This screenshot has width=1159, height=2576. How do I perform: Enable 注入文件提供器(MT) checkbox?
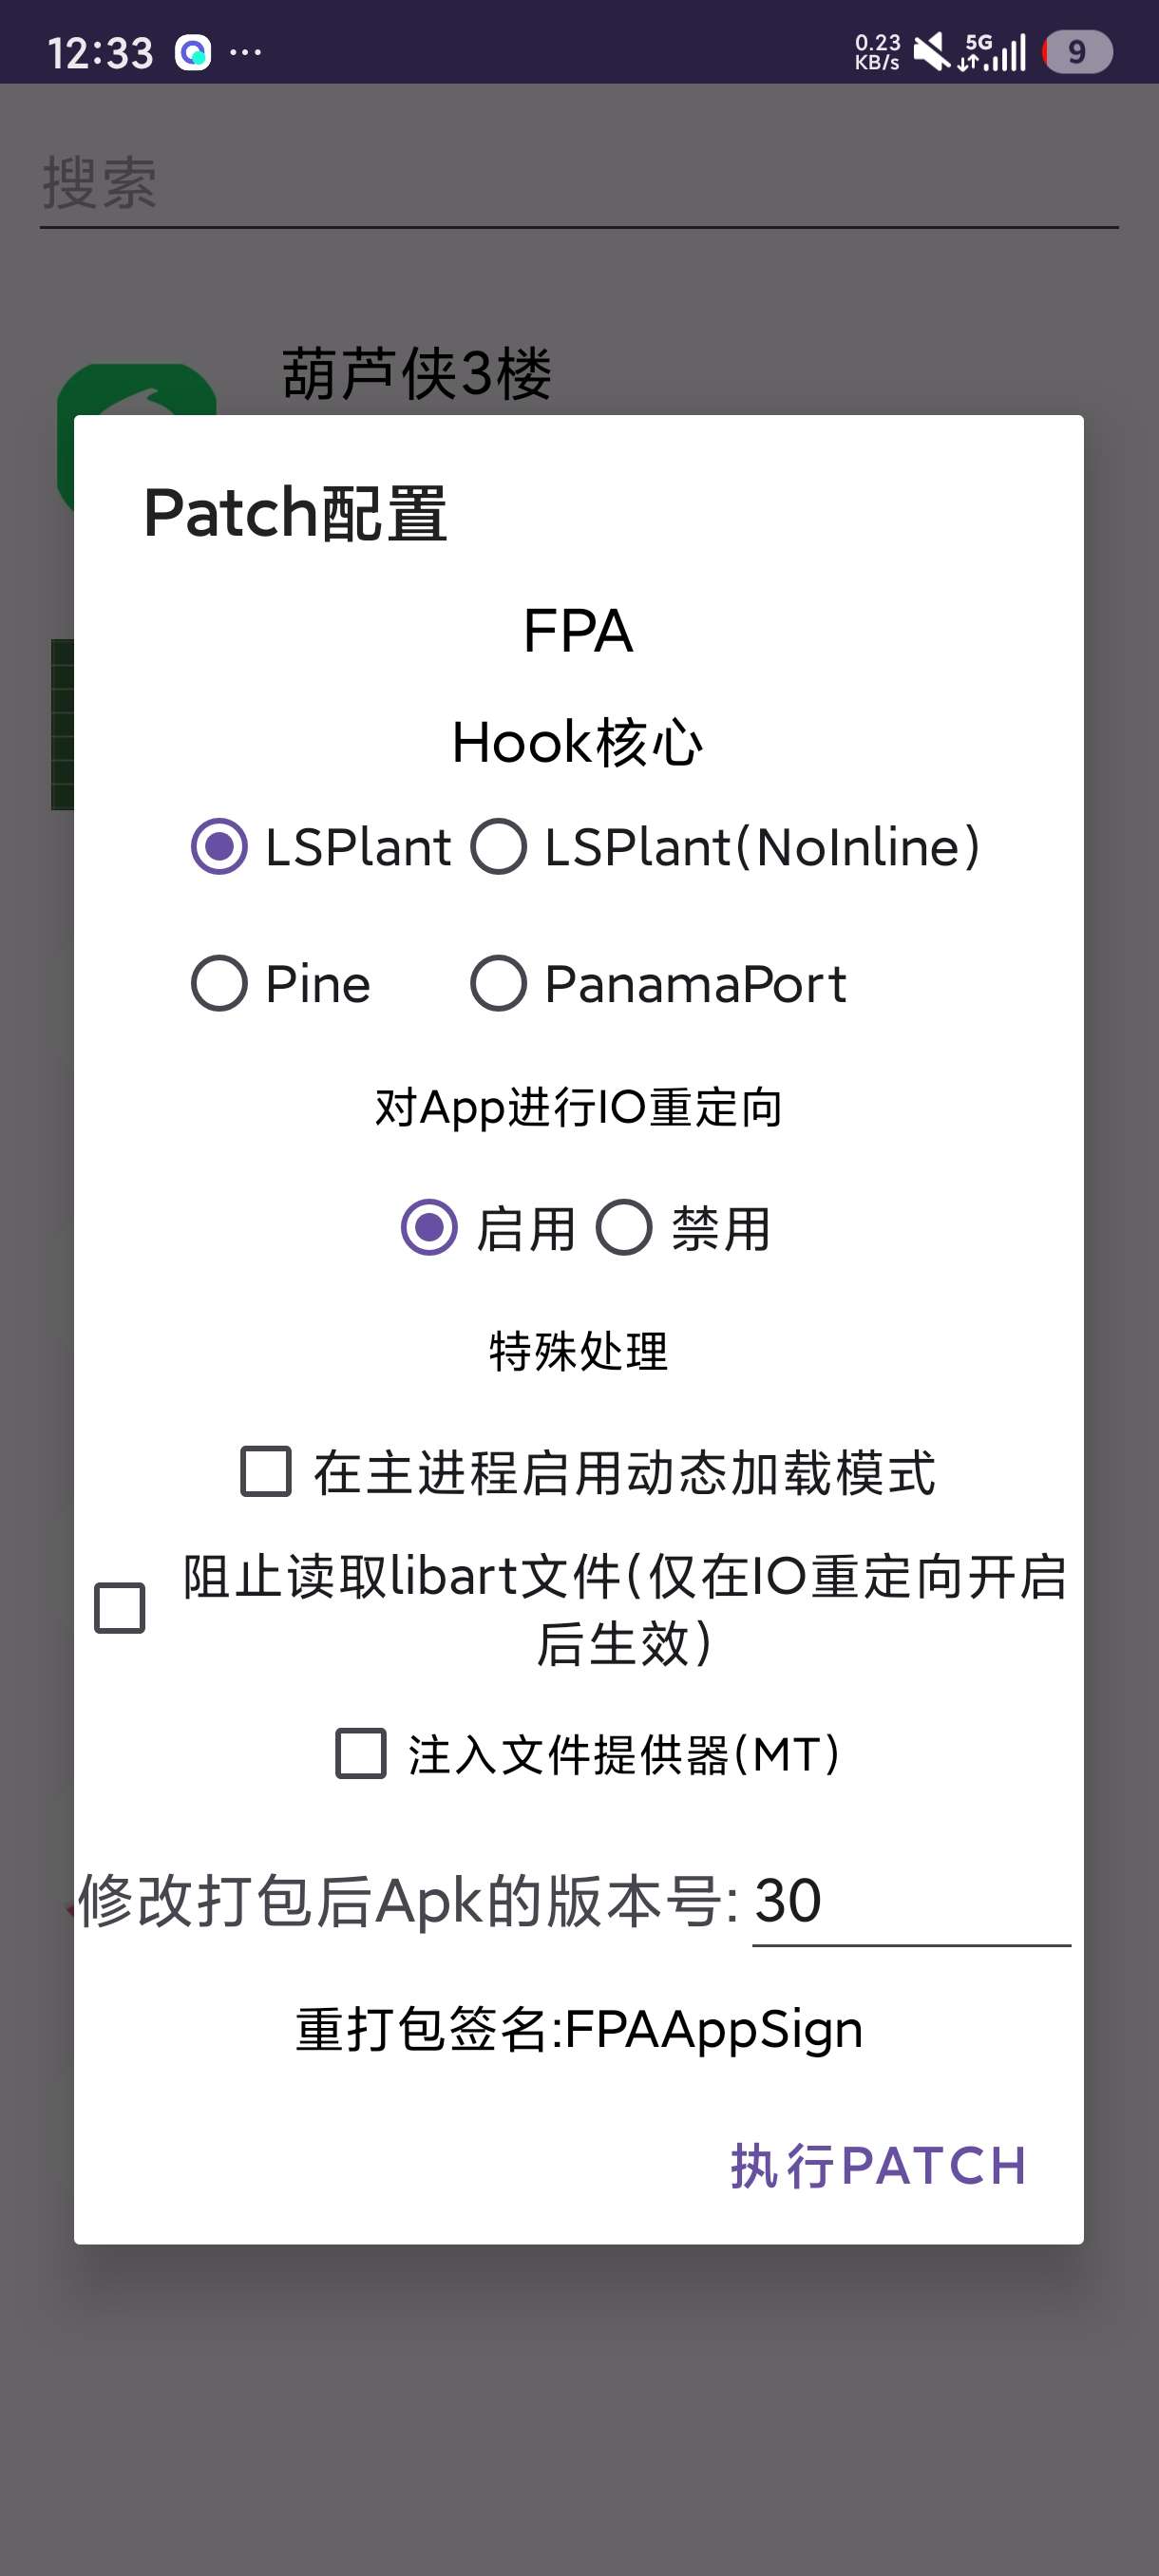361,1754
